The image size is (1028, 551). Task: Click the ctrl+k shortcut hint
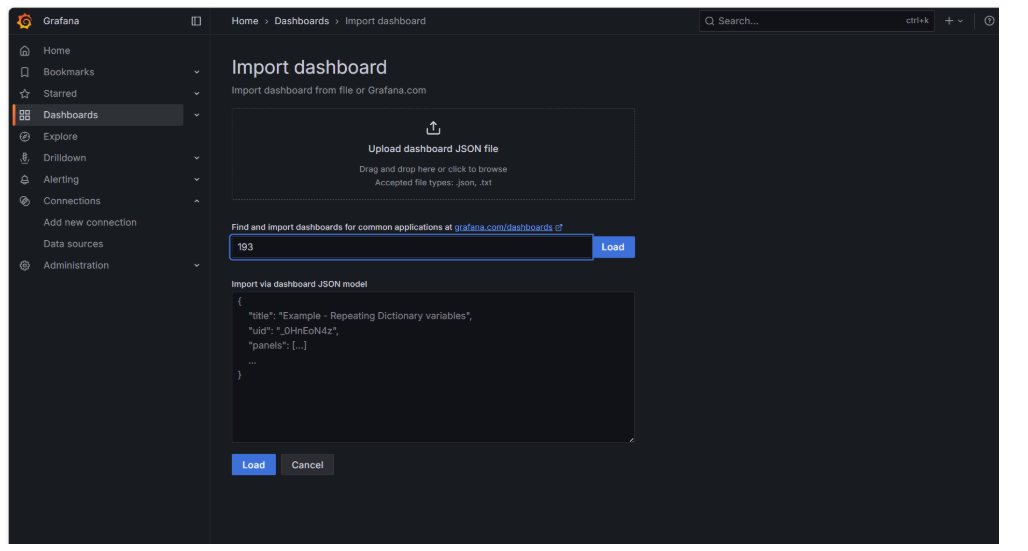click(x=917, y=21)
